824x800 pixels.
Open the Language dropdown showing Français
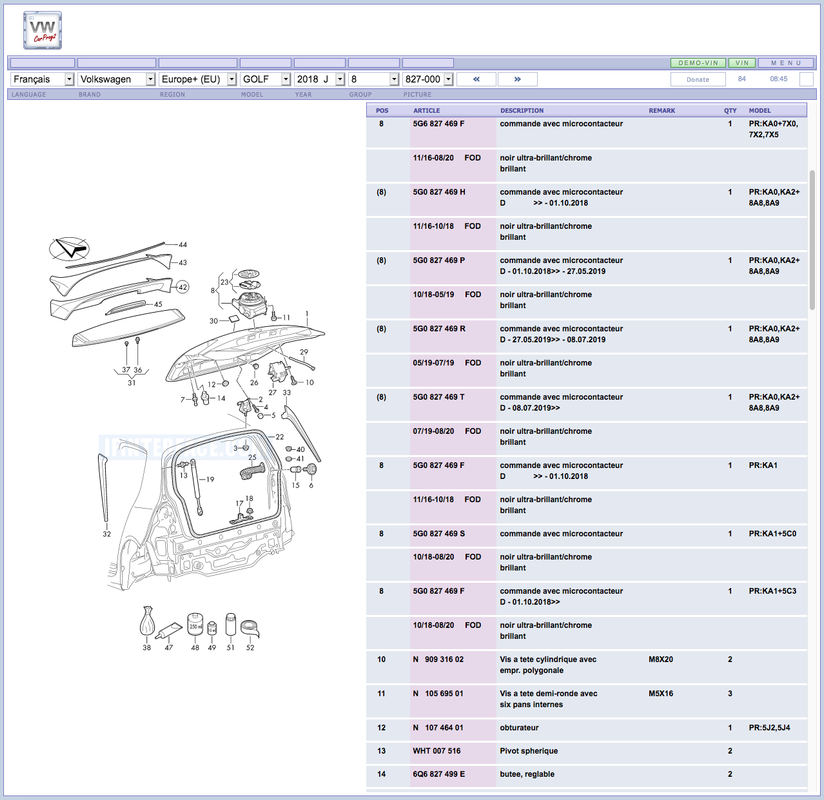[x=42, y=79]
